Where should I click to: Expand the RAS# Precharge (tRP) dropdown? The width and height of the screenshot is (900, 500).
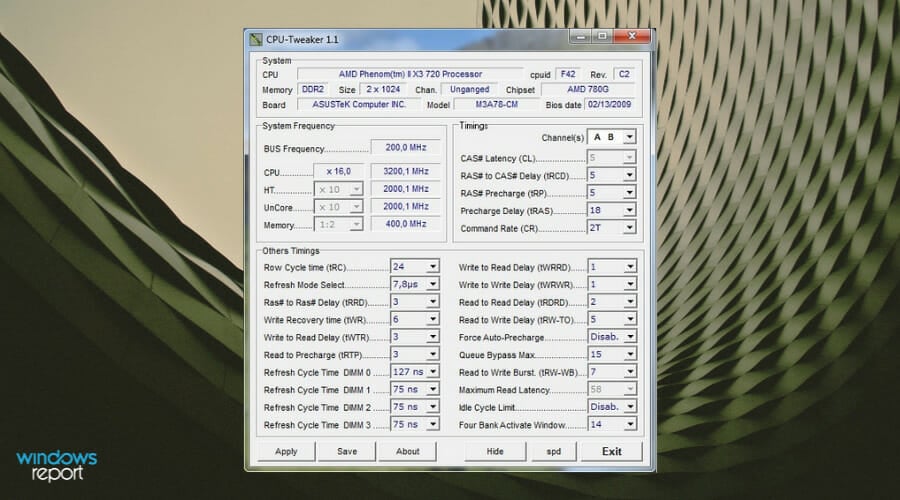point(611,193)
